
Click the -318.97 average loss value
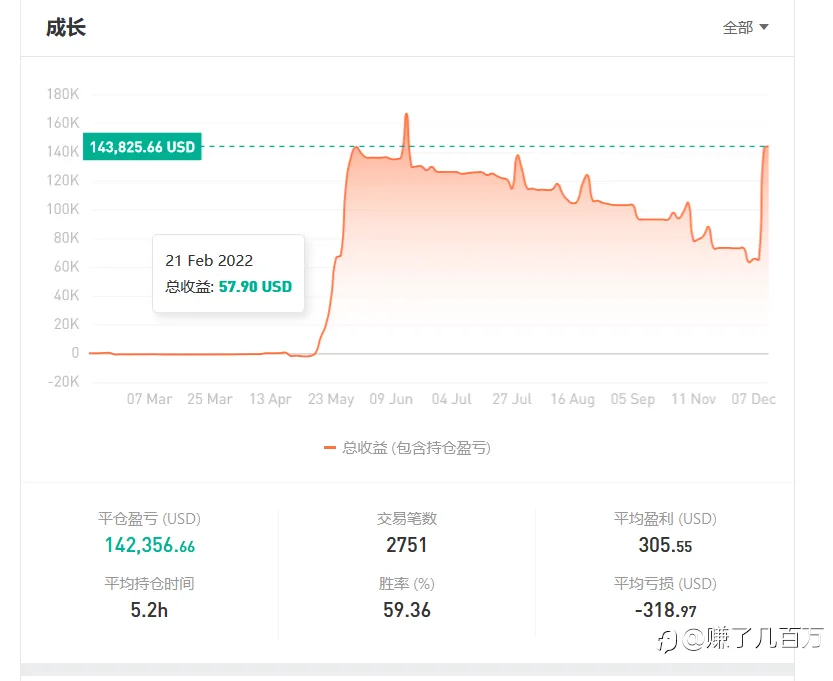665,610
